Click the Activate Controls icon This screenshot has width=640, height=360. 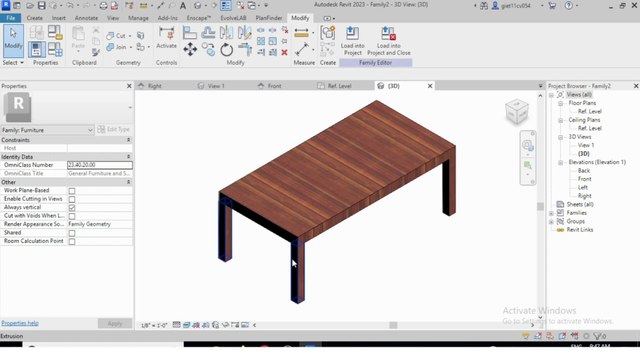(x=167, y=37)
